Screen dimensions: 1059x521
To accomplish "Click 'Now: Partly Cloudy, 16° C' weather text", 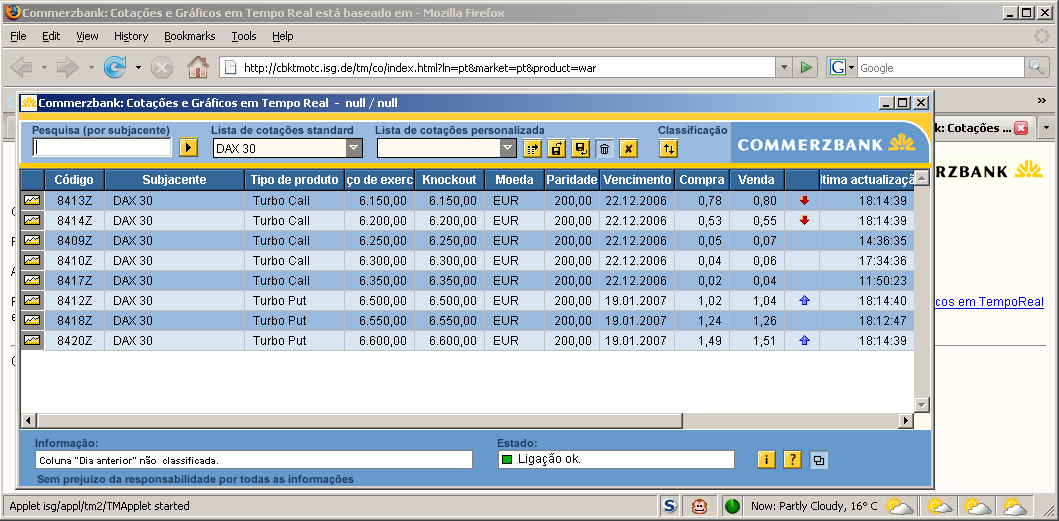I will click(814, 506).
